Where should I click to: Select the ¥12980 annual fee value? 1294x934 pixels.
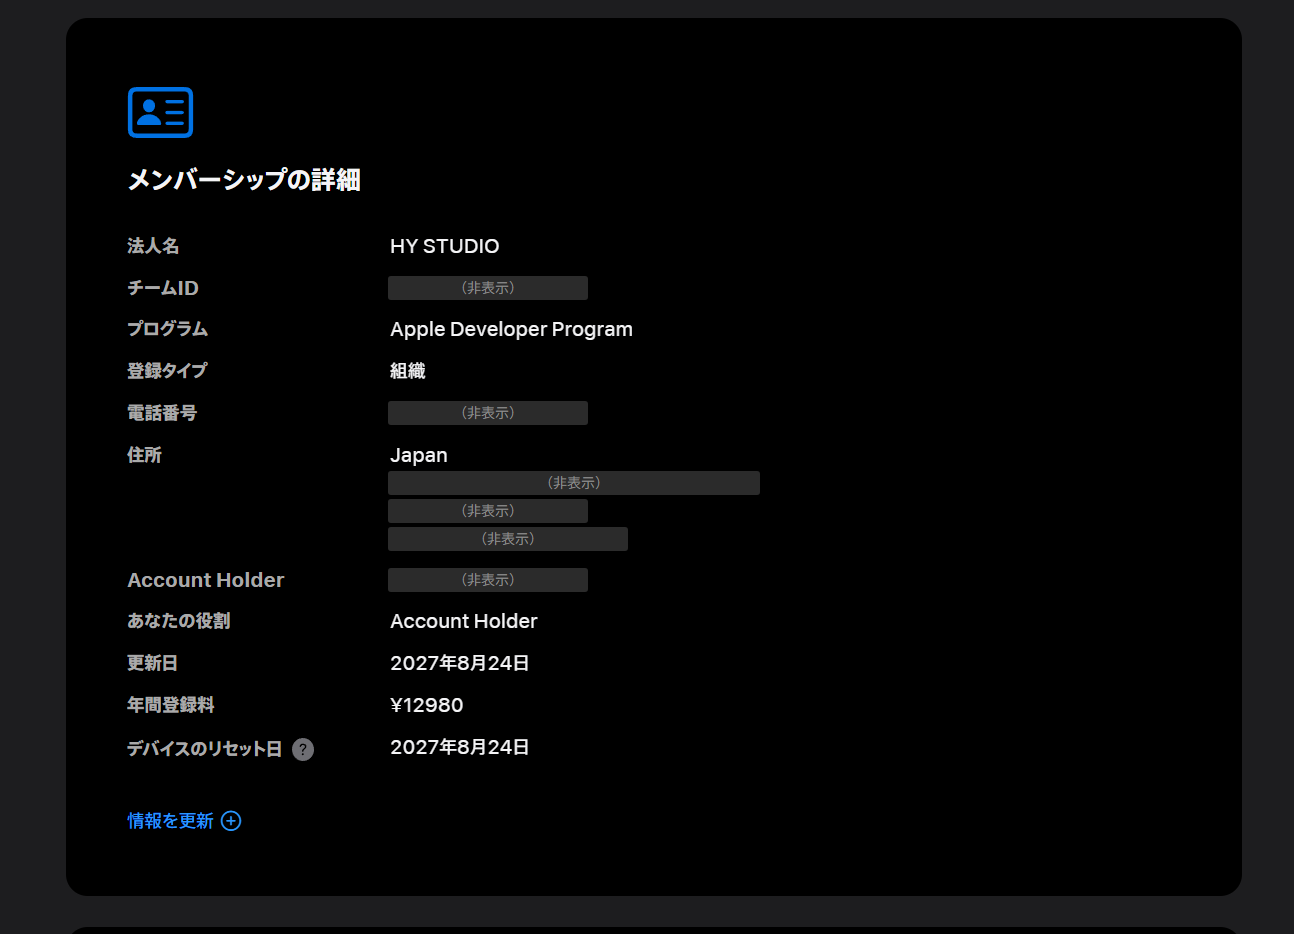pos(427,705)
